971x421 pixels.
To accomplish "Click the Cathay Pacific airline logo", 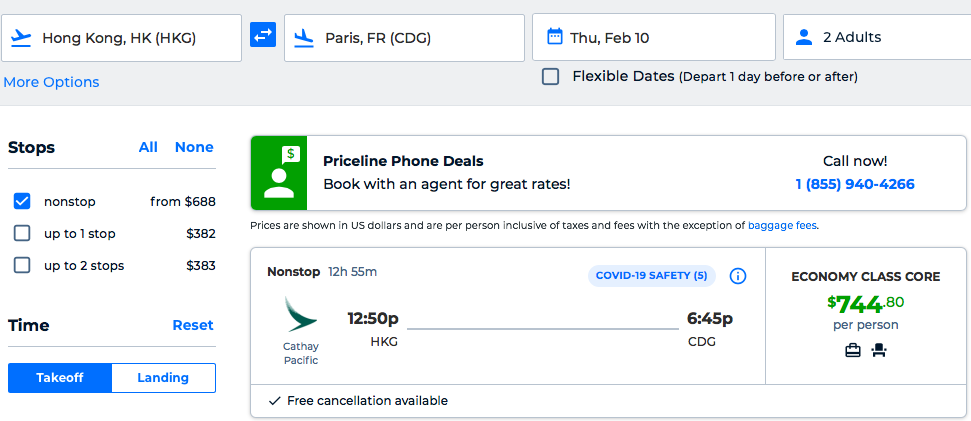I will 300,315.
